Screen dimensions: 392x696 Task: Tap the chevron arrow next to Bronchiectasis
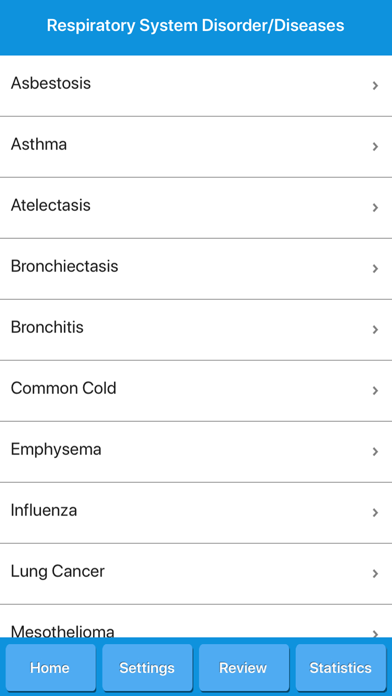point(375,269)
